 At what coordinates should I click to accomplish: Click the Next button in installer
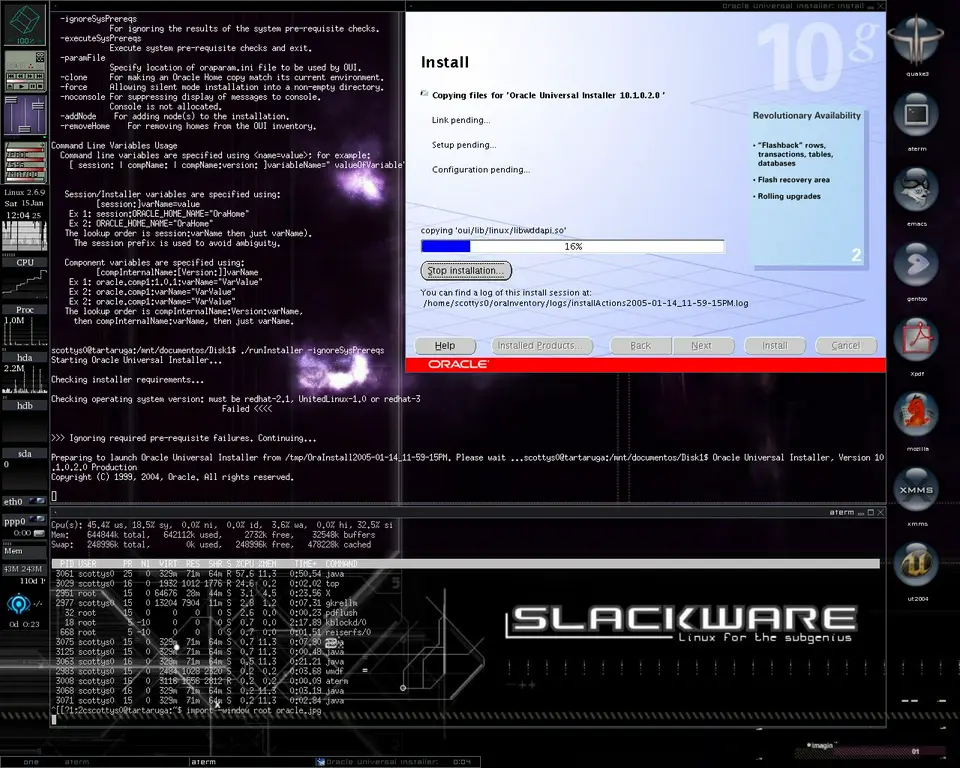pos(702,346)
